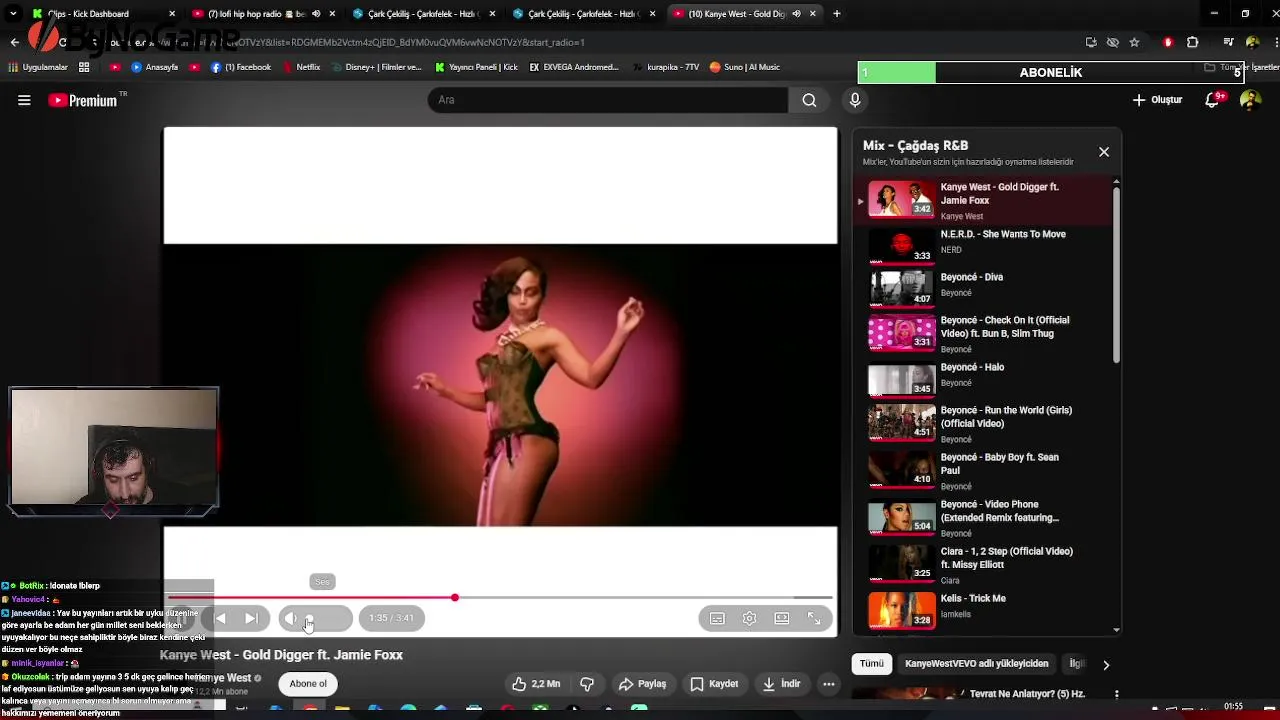Dislike the Gold Digger video
This screenshot has width=1280, height=720.
pyautogui.click(x=587, y=684)
